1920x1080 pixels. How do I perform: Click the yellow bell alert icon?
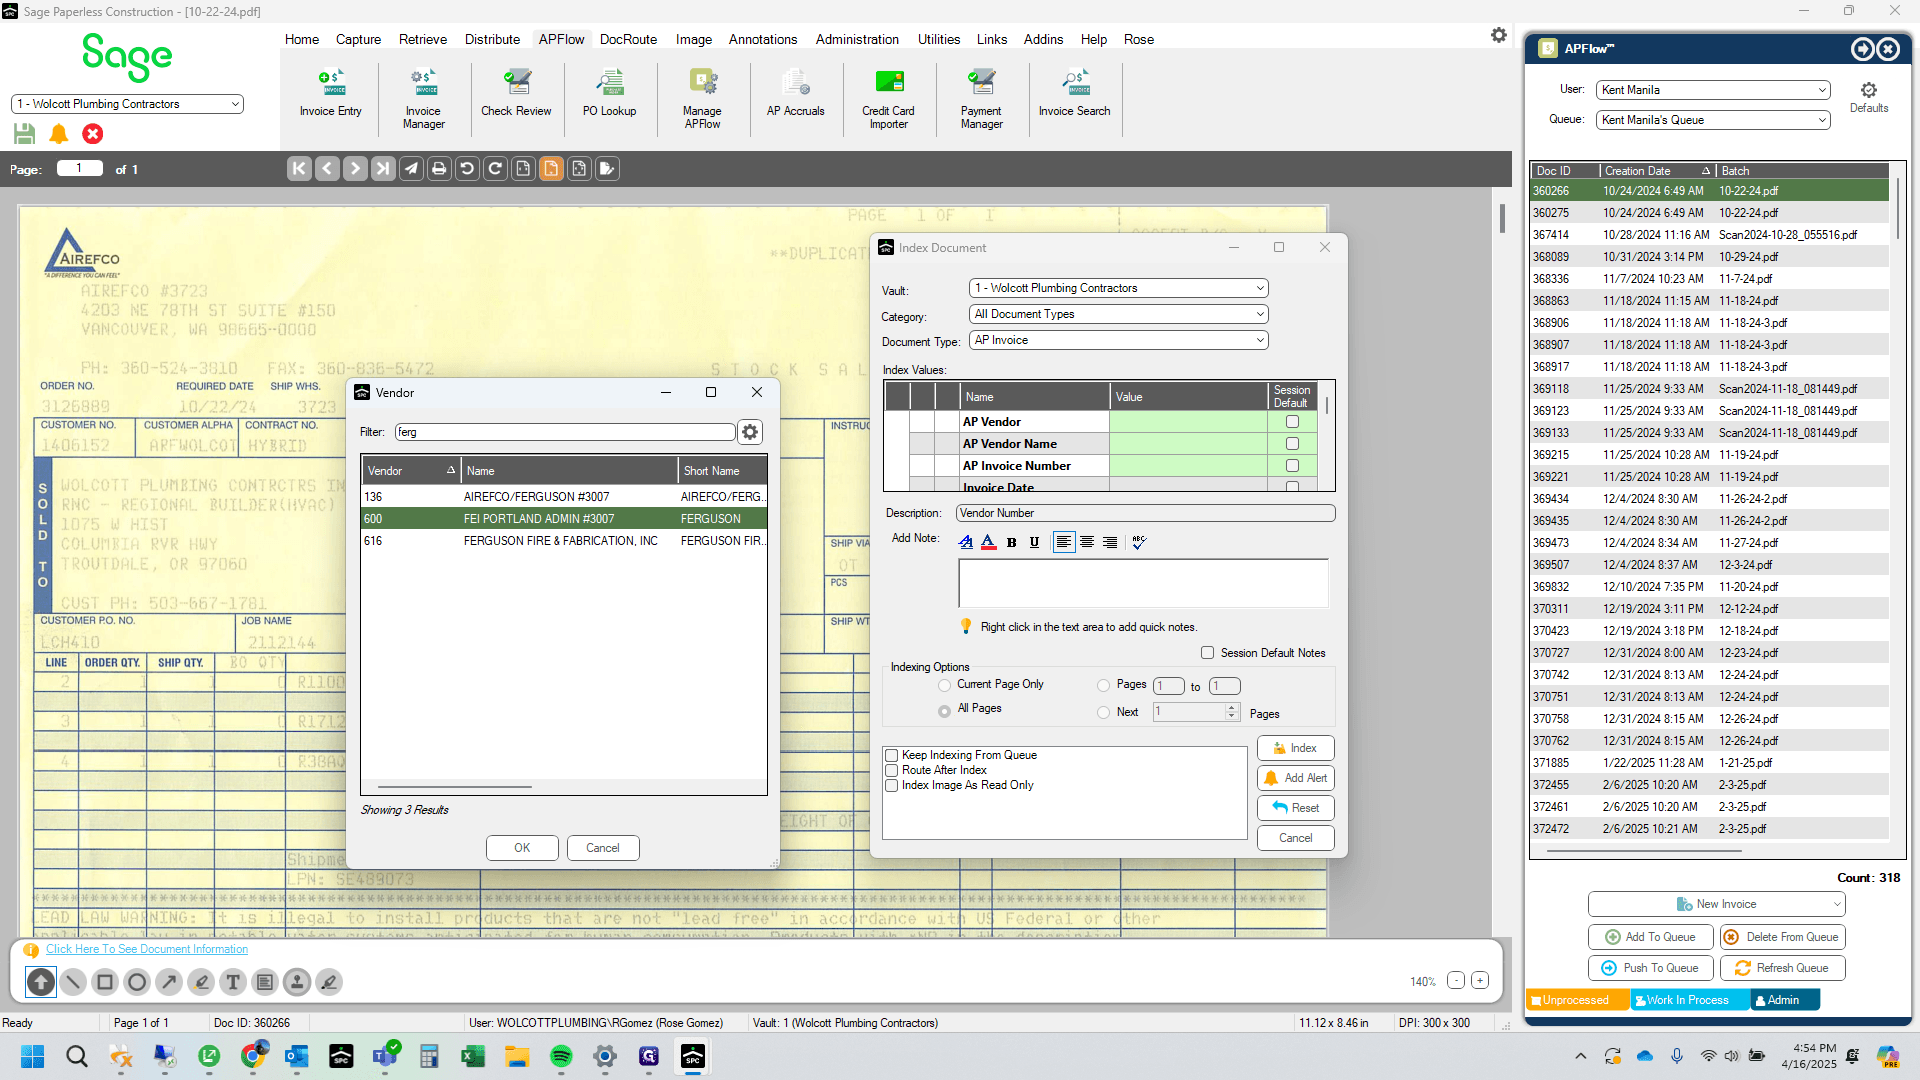[59, 134]
